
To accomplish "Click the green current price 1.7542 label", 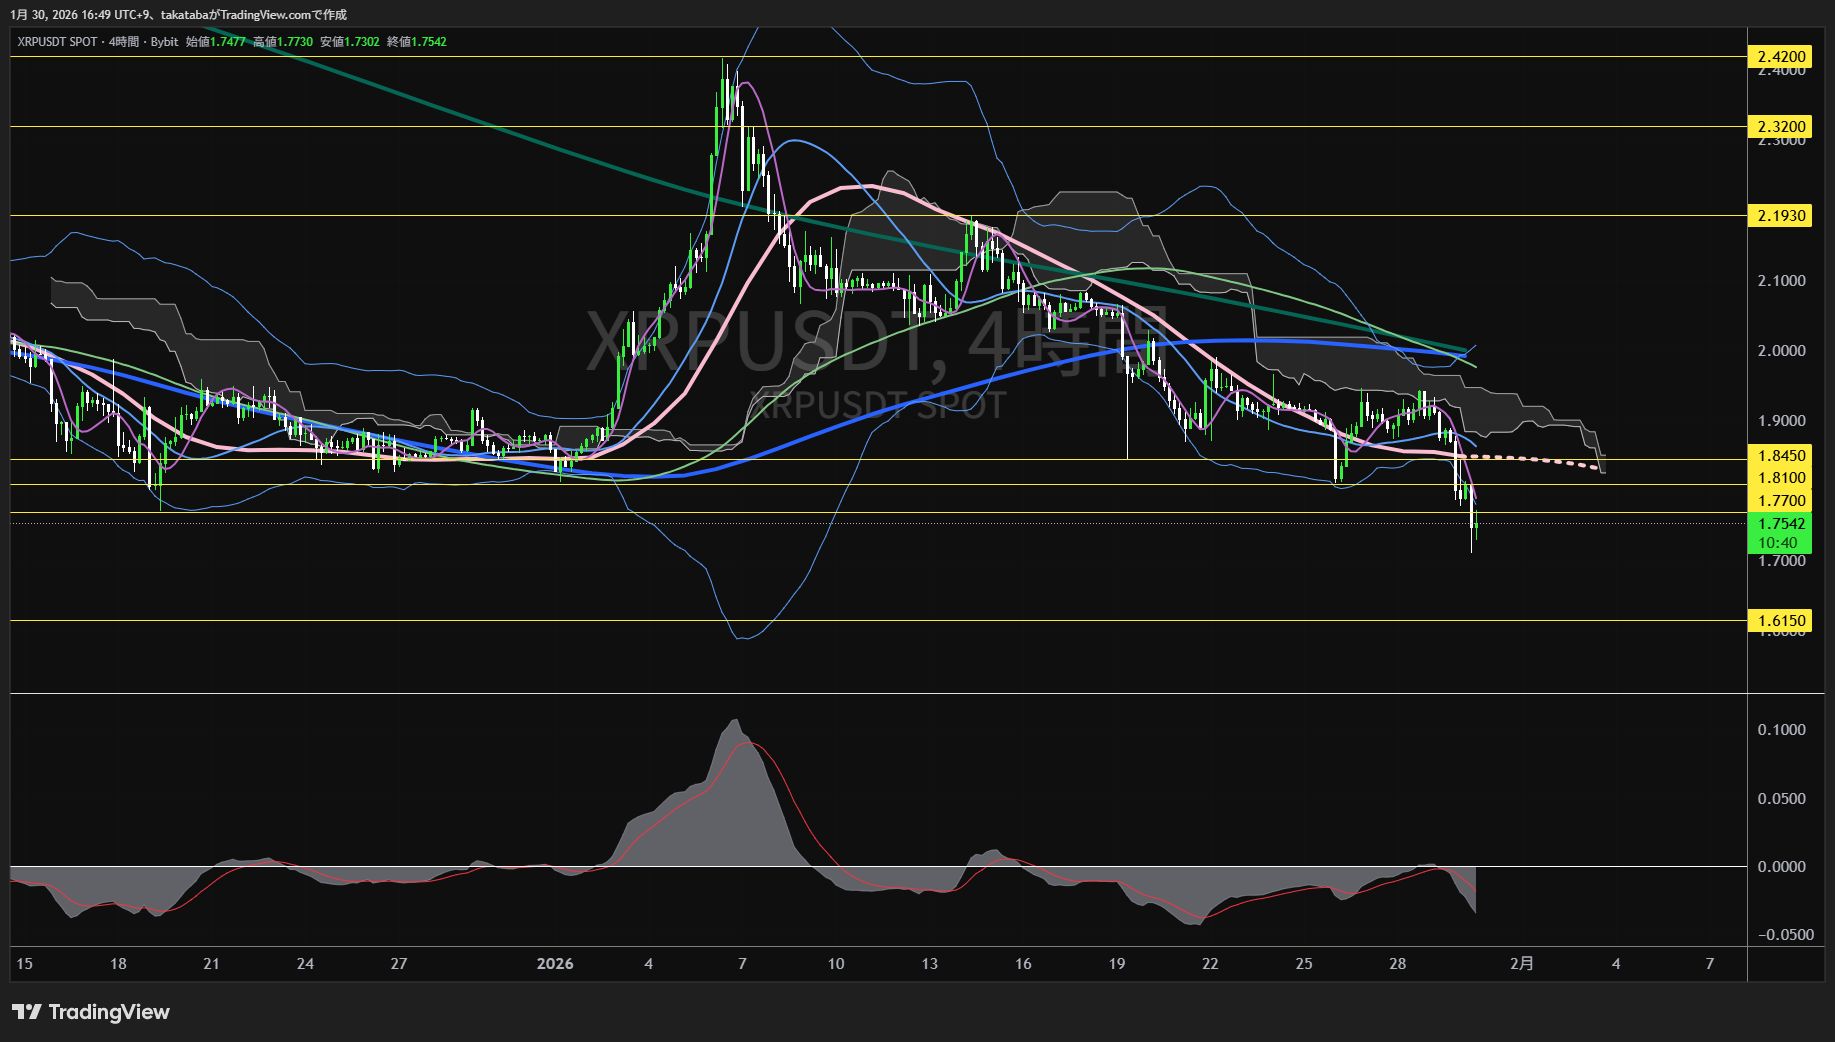I will click(x=1781, y=524).
